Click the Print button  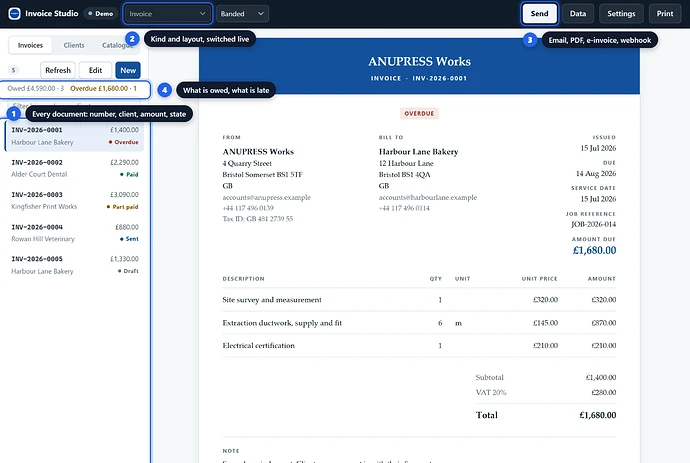[665, 14]
